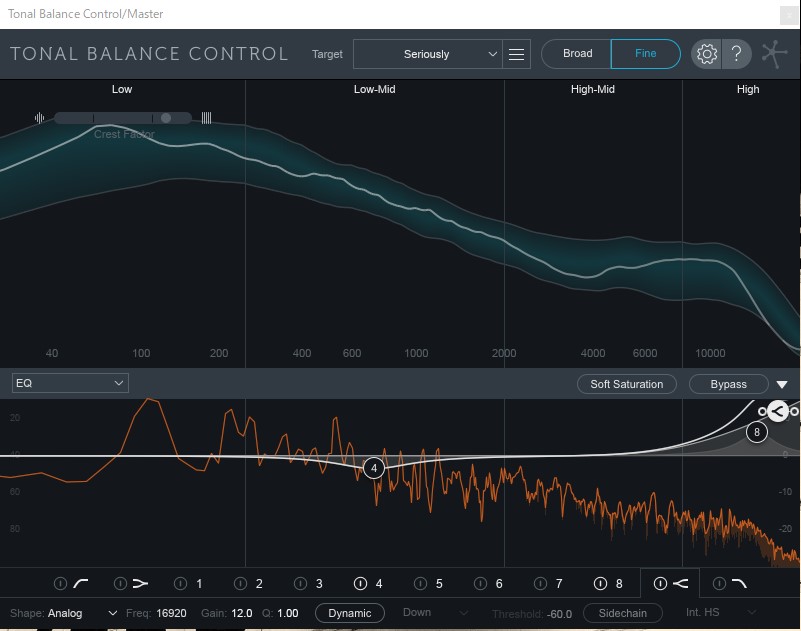Image resolution: width=801 pixels, height=631 pixels.
Task: Enable Soft Saturation
Action: click(x=627, y=384)
